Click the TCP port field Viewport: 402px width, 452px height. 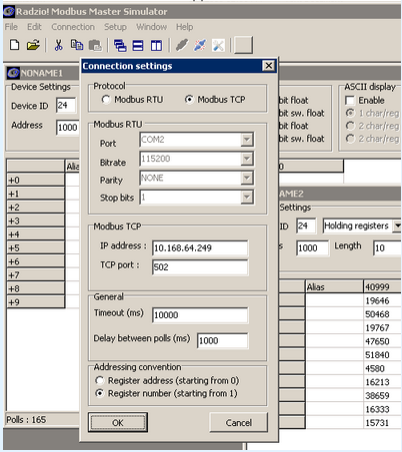tap(200, 267)
